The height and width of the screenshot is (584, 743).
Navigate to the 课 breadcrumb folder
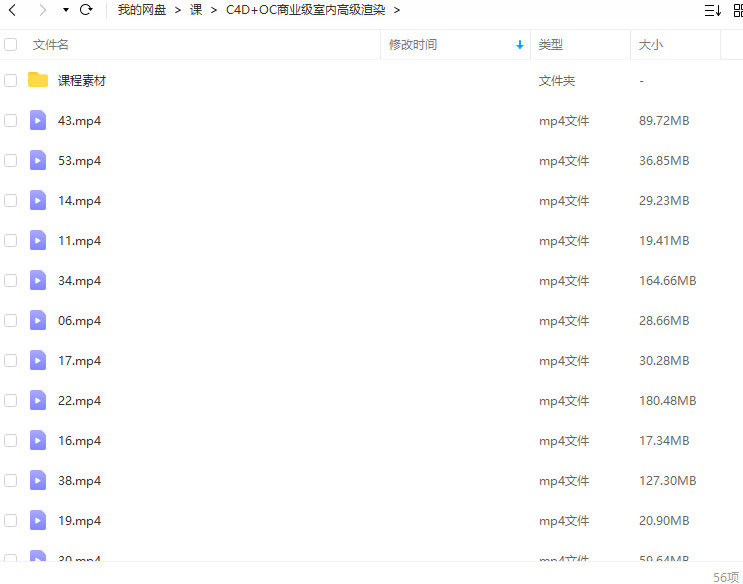click(196, 10)
